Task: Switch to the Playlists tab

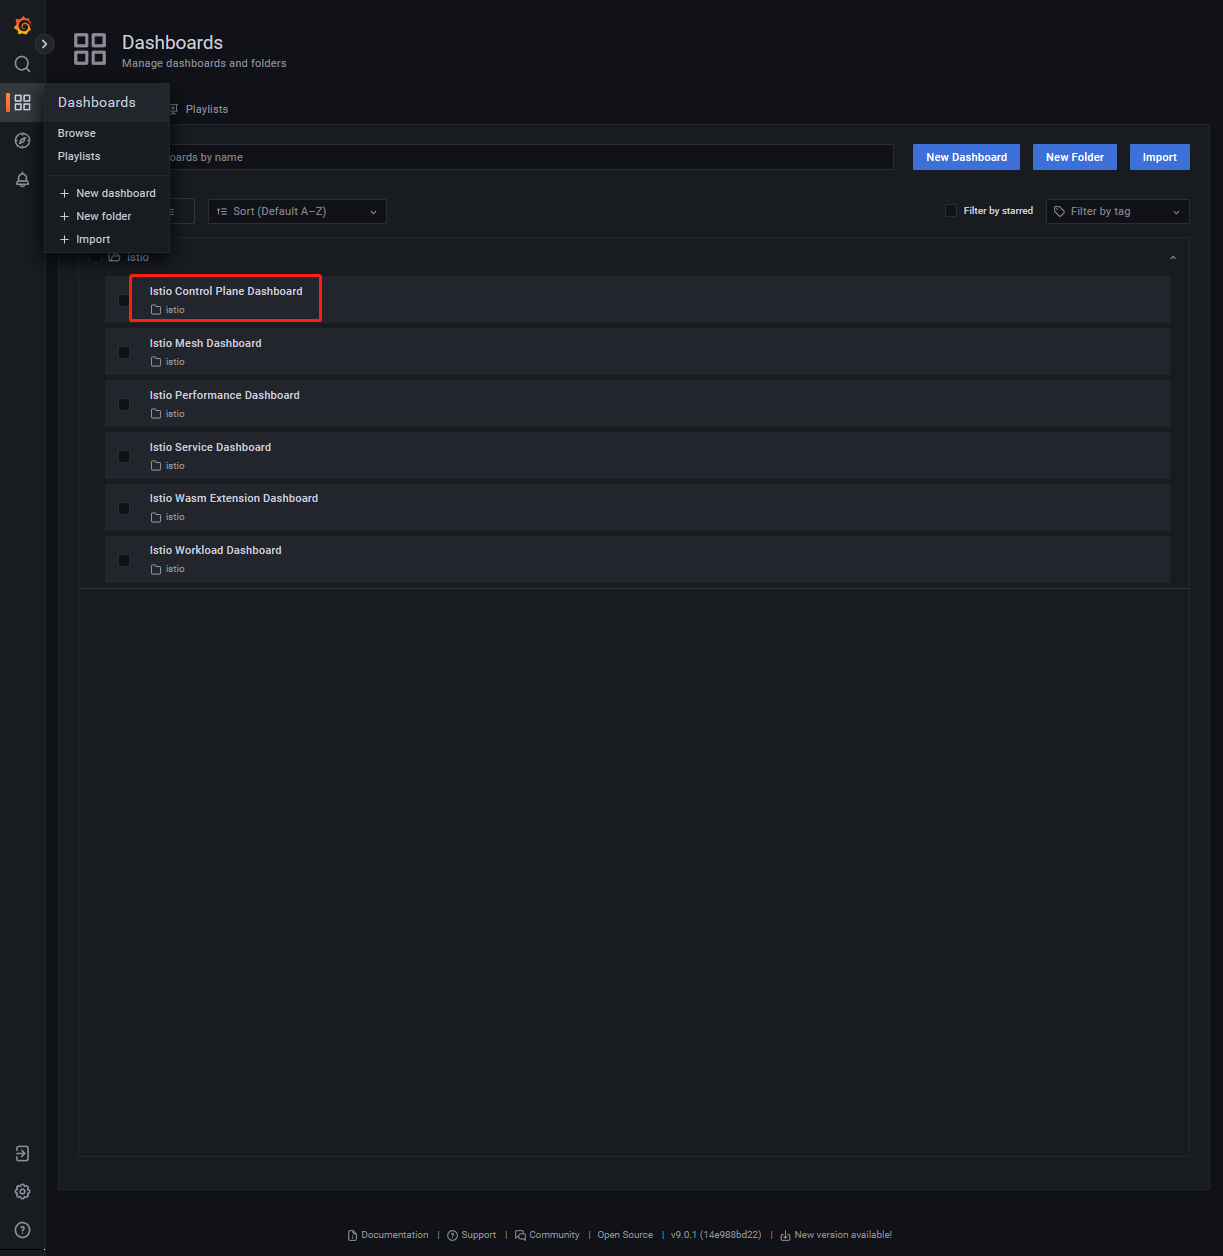Action: point(198,109)
